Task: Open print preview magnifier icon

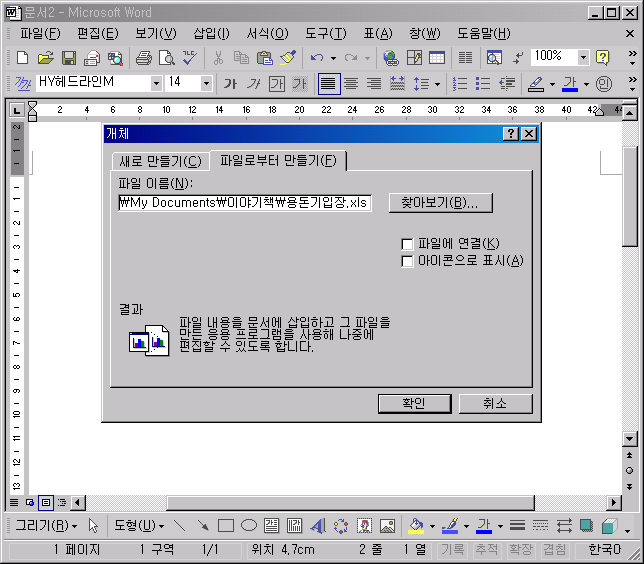Action: [167, 58]
